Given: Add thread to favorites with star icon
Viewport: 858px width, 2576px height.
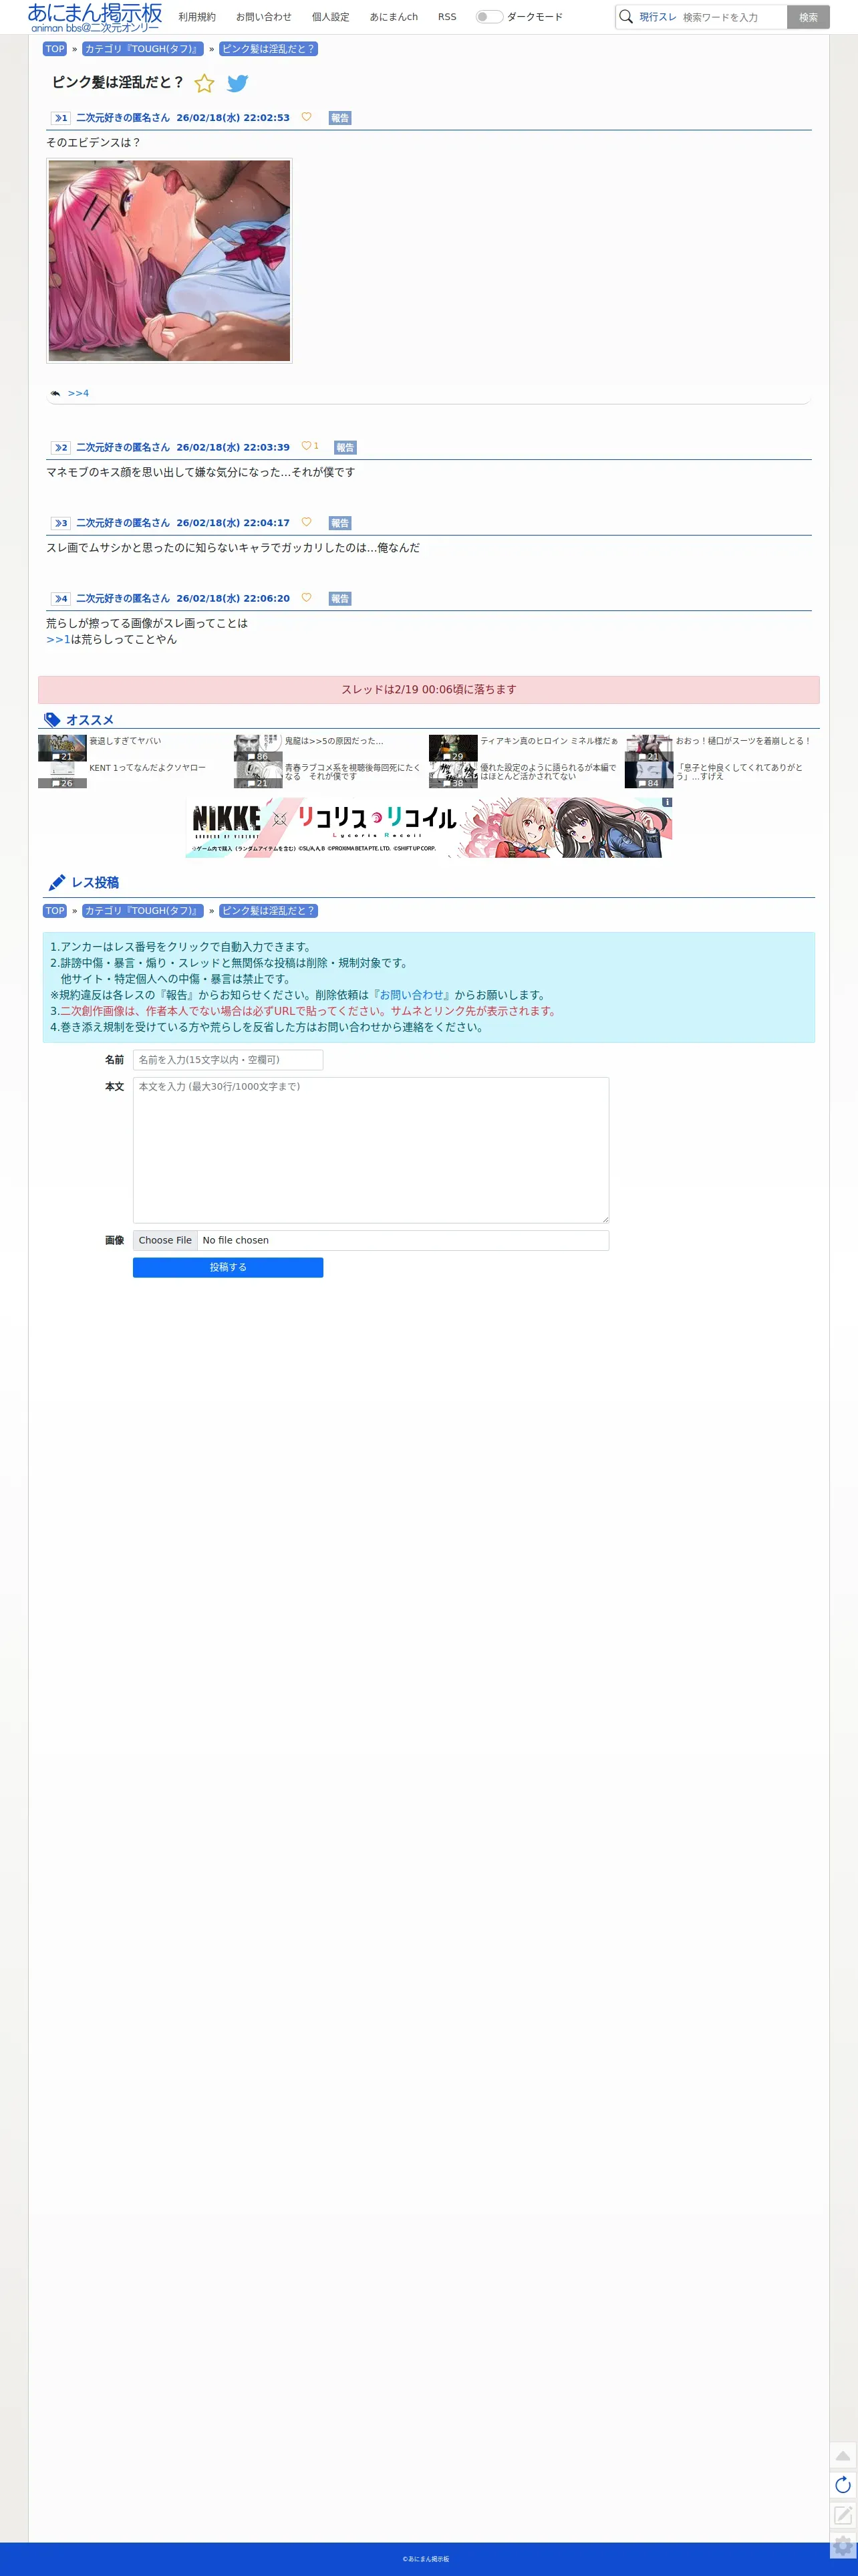Looking at the screenshot, I should [x=204, y=83].
